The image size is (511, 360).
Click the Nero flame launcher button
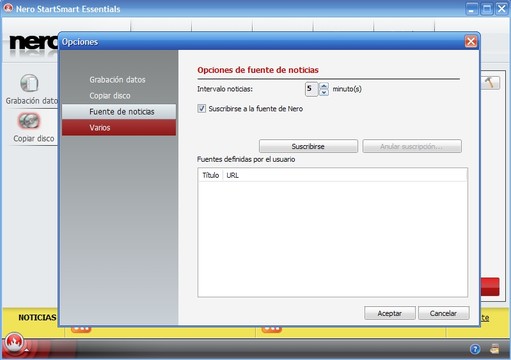(14, 342)
